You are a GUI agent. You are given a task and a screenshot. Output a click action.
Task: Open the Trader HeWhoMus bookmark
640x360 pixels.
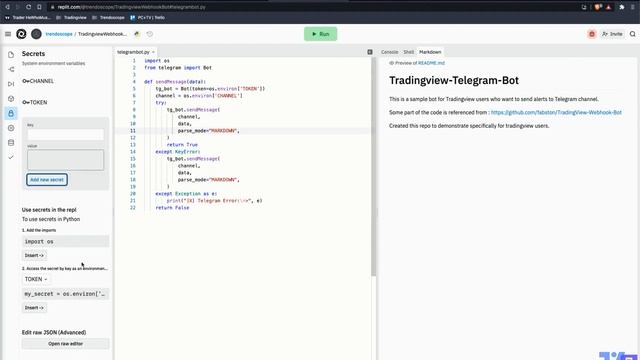(x=28, y=18)
